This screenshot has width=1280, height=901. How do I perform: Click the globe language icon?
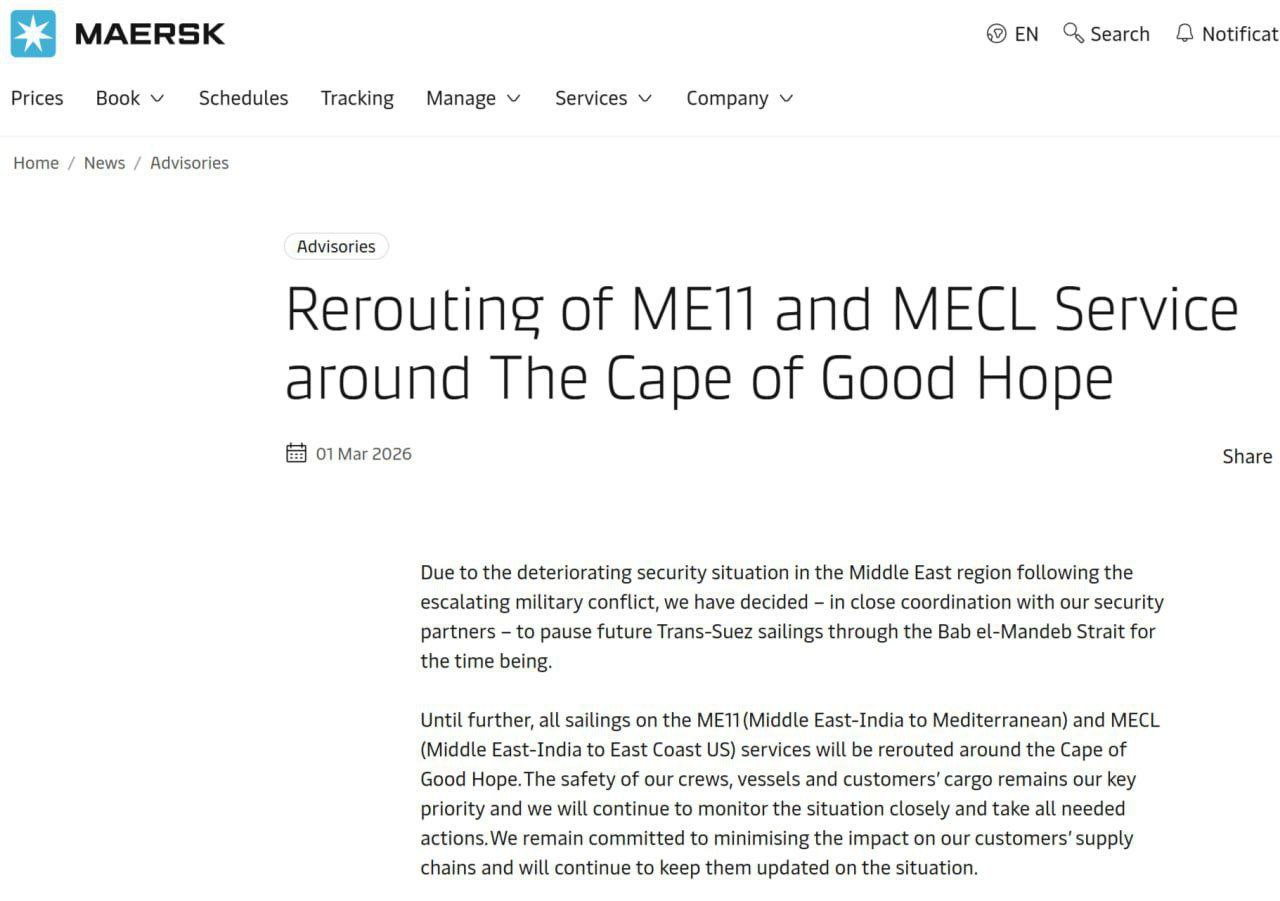[x=996, y=34]
